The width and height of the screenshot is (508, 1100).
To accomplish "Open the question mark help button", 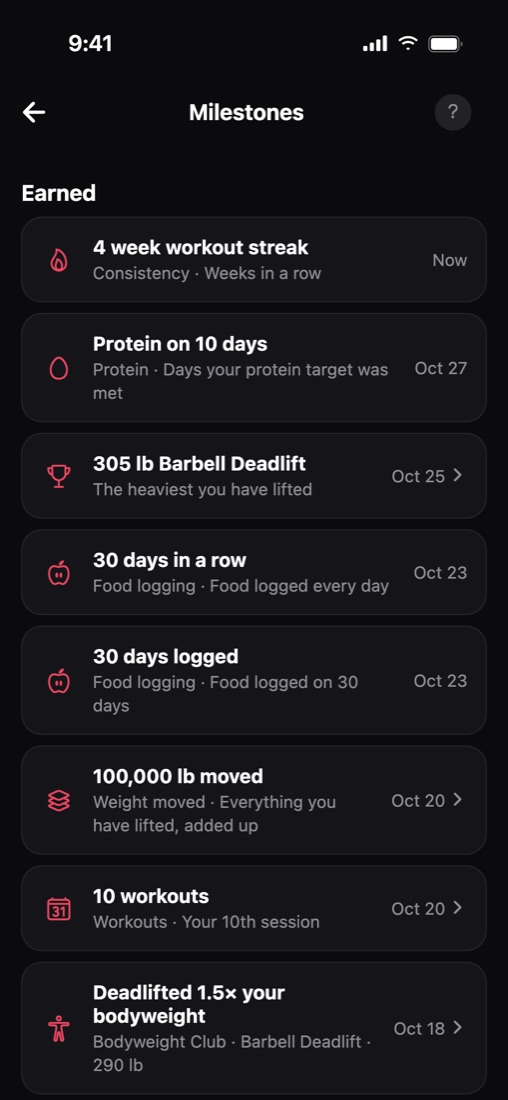I will coord(453,112).
